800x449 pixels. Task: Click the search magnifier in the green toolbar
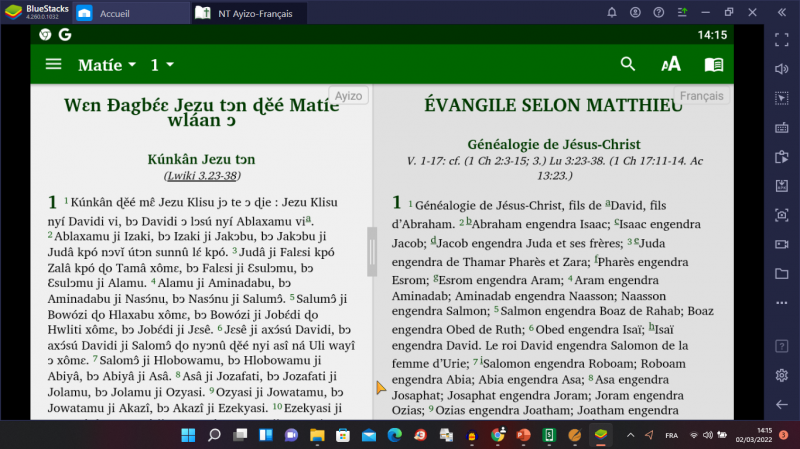coord(628,64)
